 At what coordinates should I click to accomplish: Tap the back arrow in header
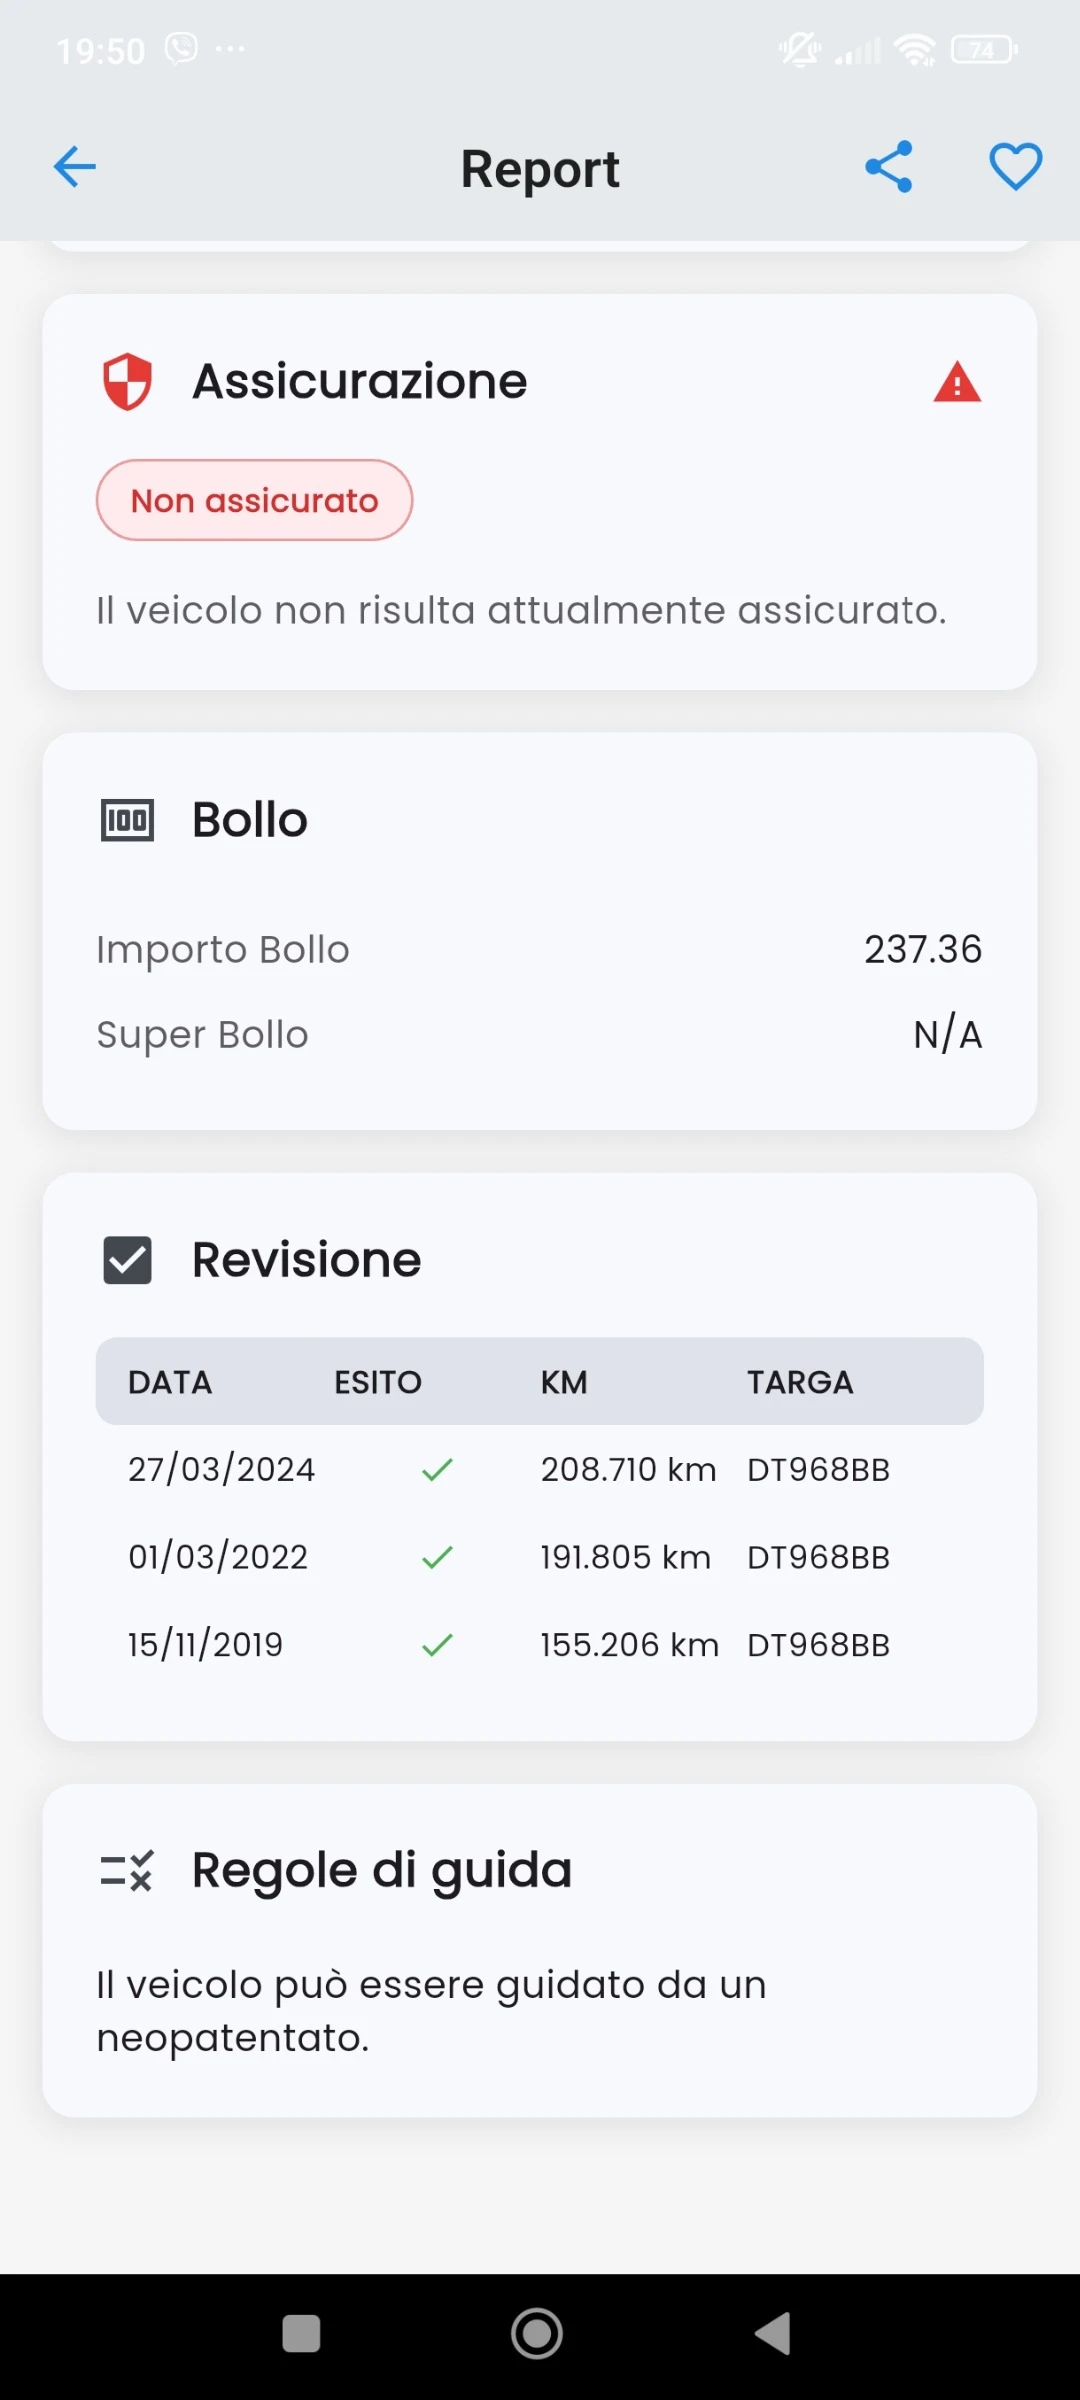pyautogui.click(x=75, y=167)
